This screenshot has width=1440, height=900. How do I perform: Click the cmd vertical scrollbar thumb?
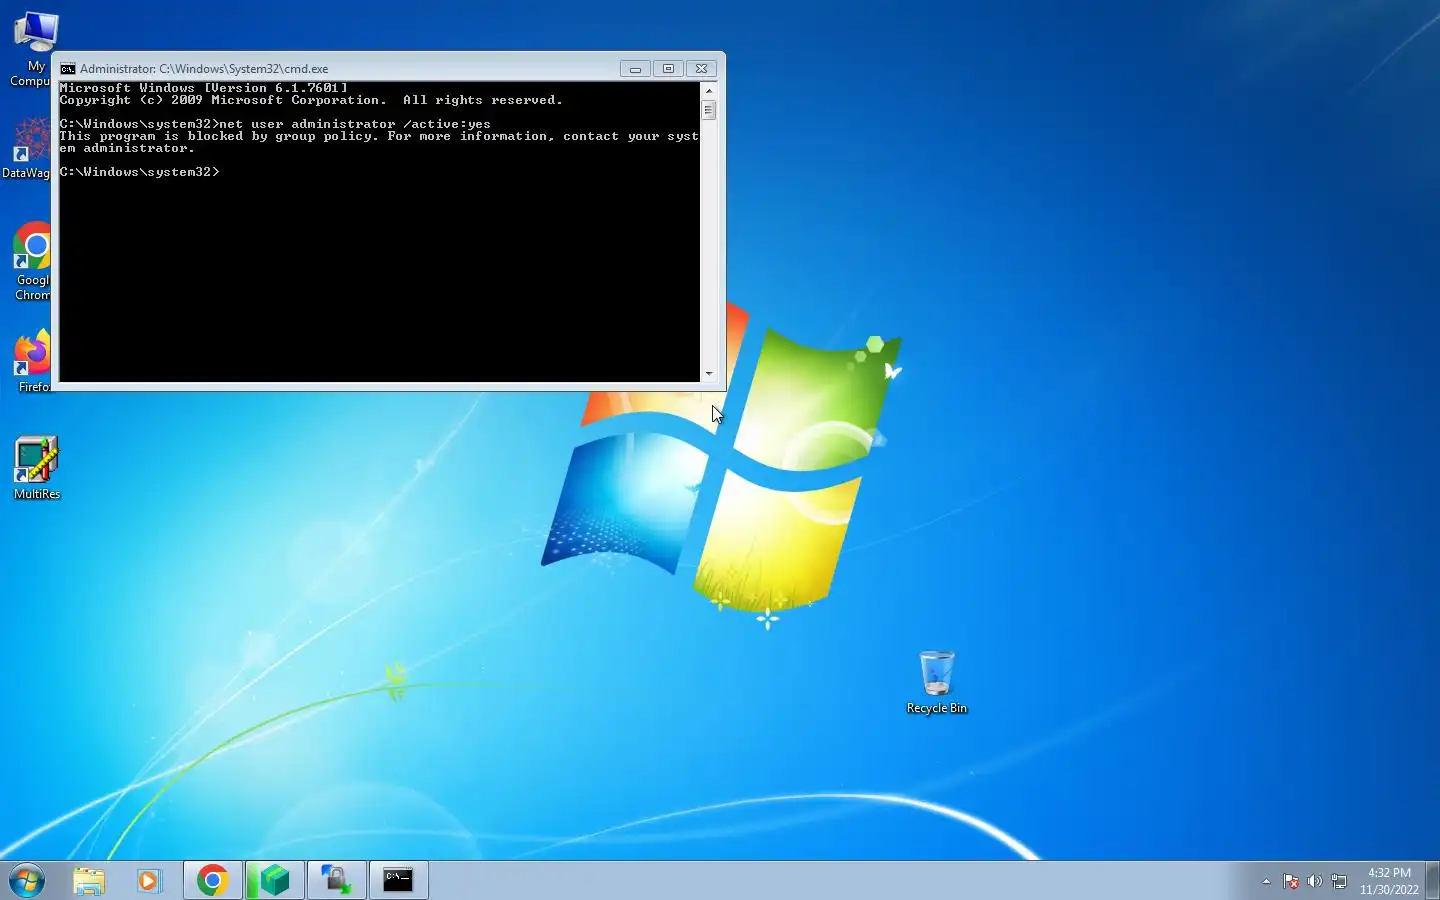(709, 110)
